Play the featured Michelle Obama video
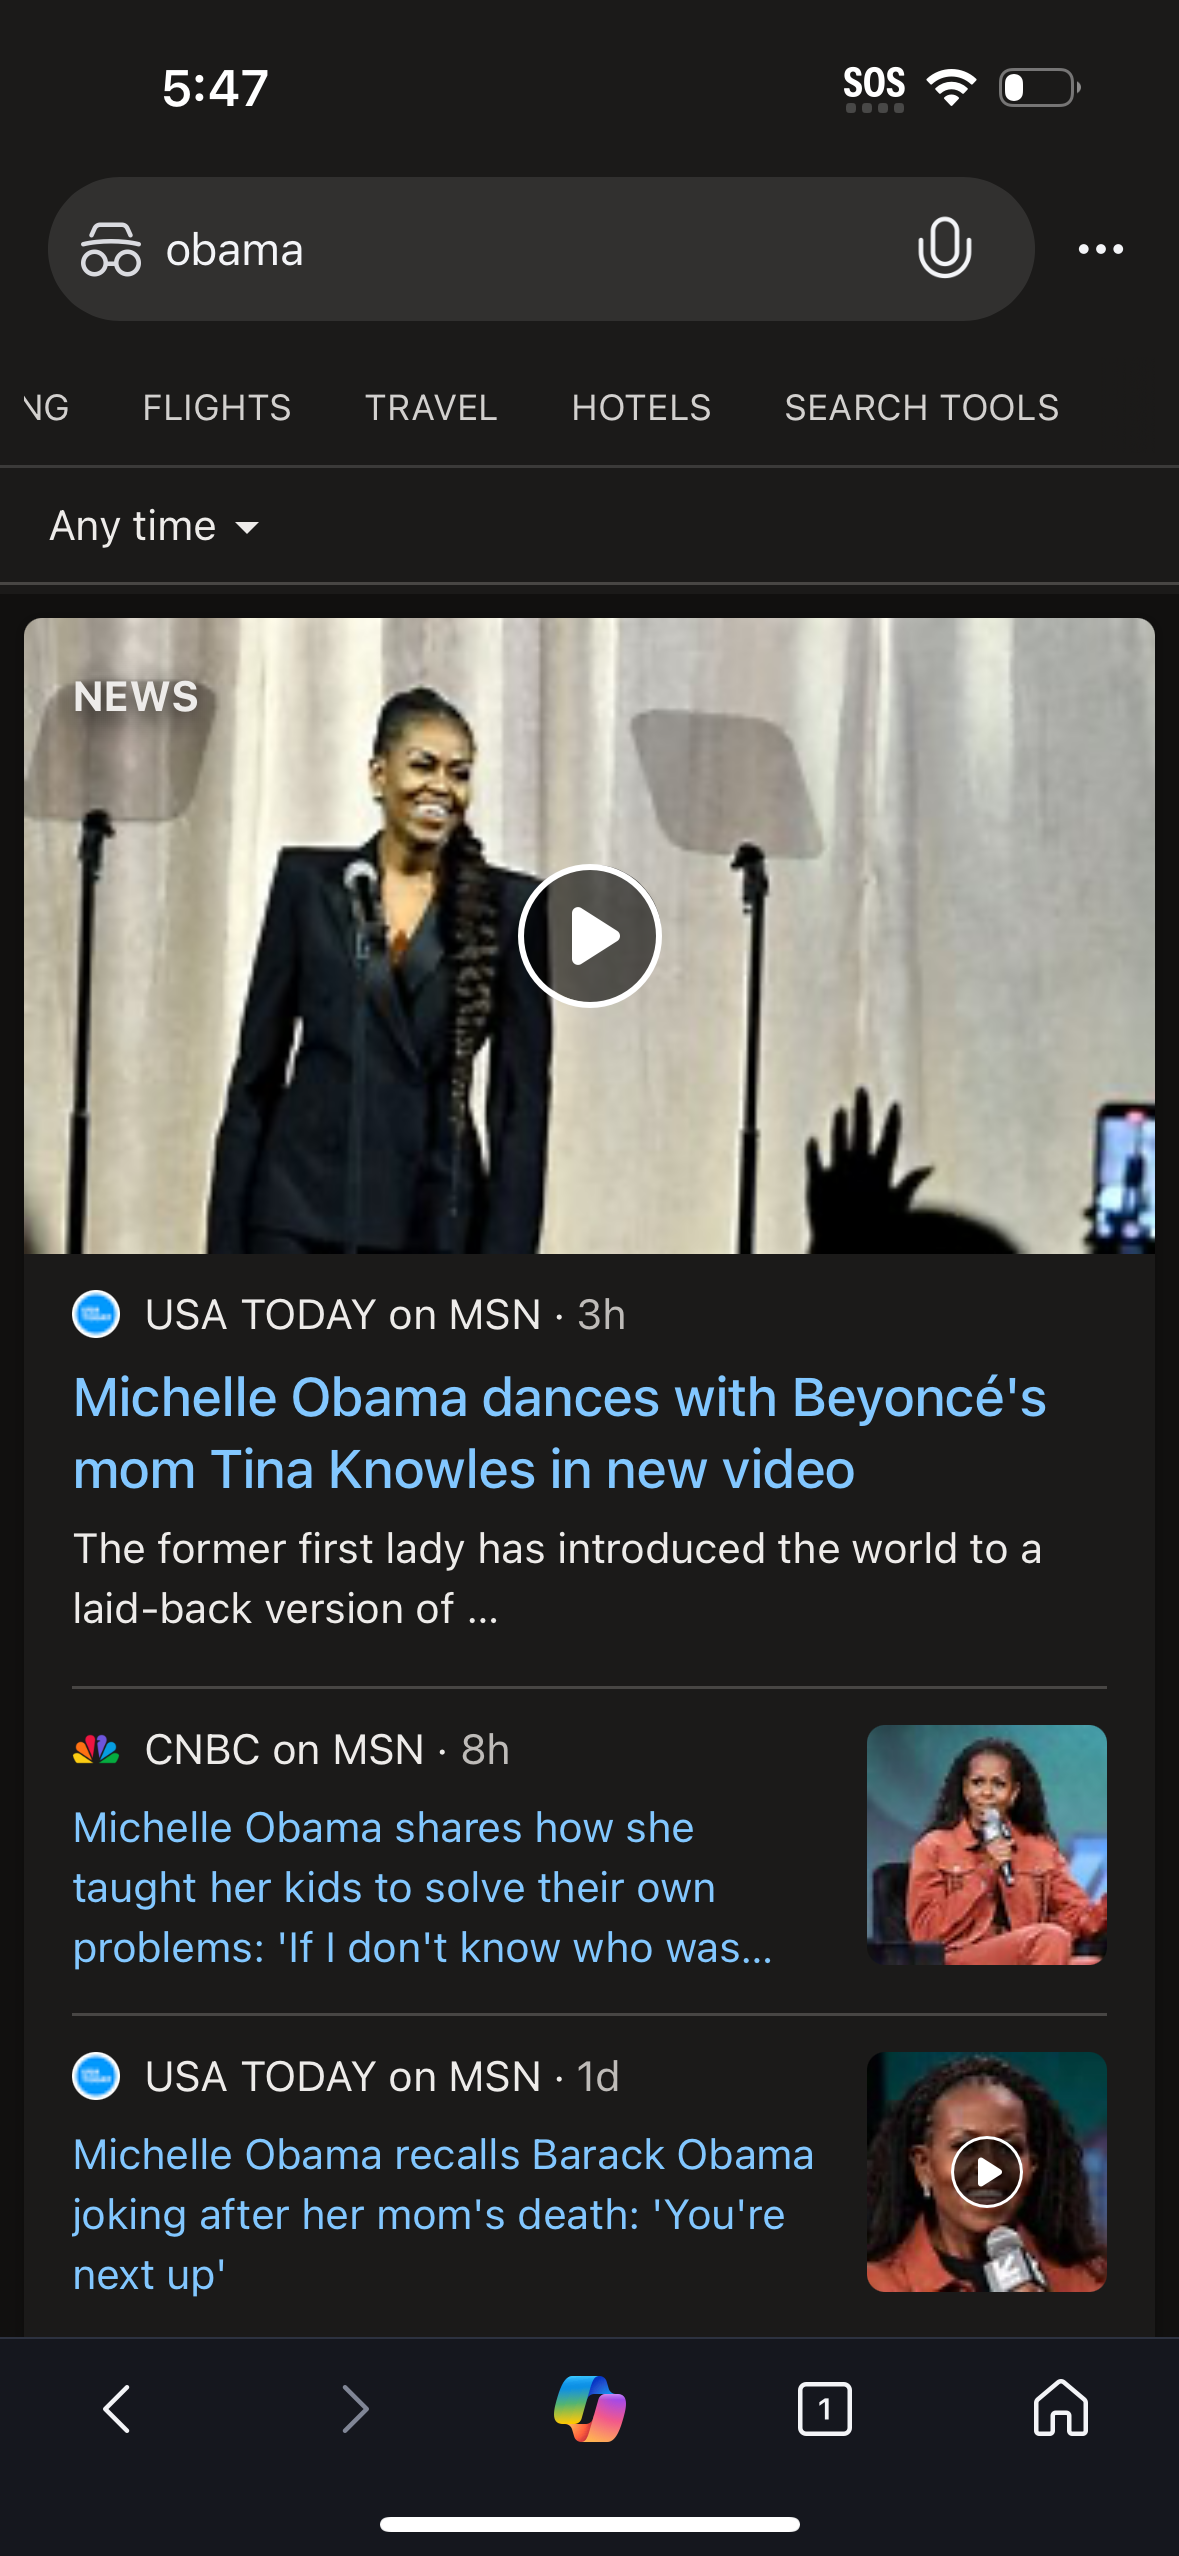 pyautogui.click(x=589, y=935)
